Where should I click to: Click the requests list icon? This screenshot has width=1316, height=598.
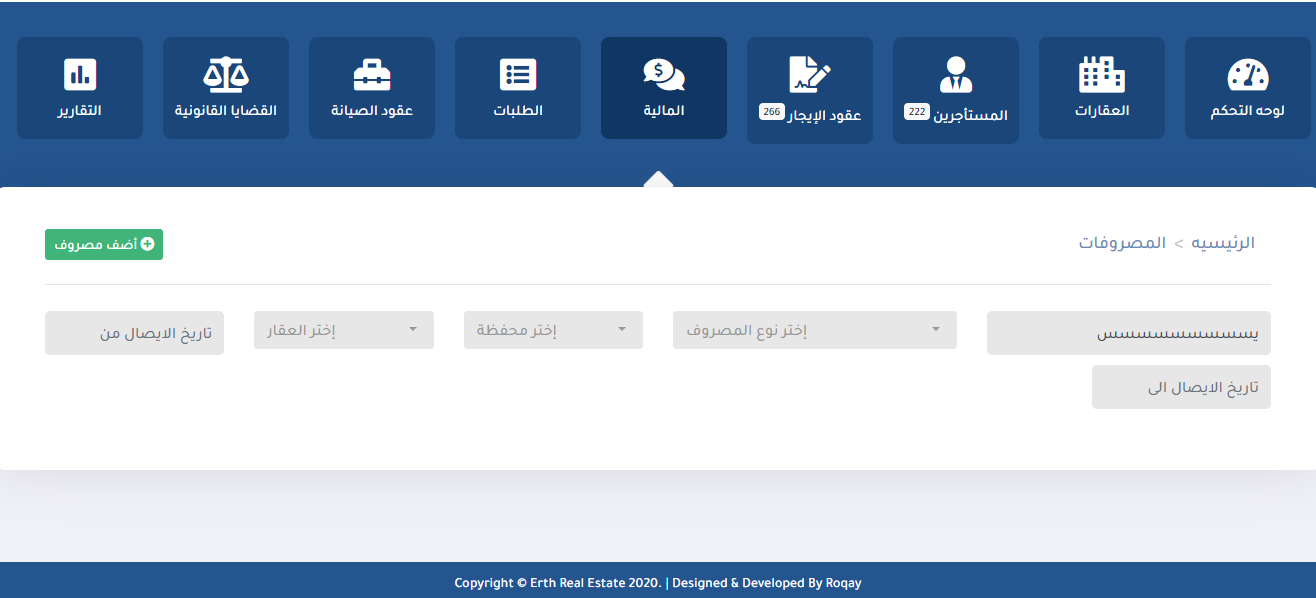tap(517, 75)
